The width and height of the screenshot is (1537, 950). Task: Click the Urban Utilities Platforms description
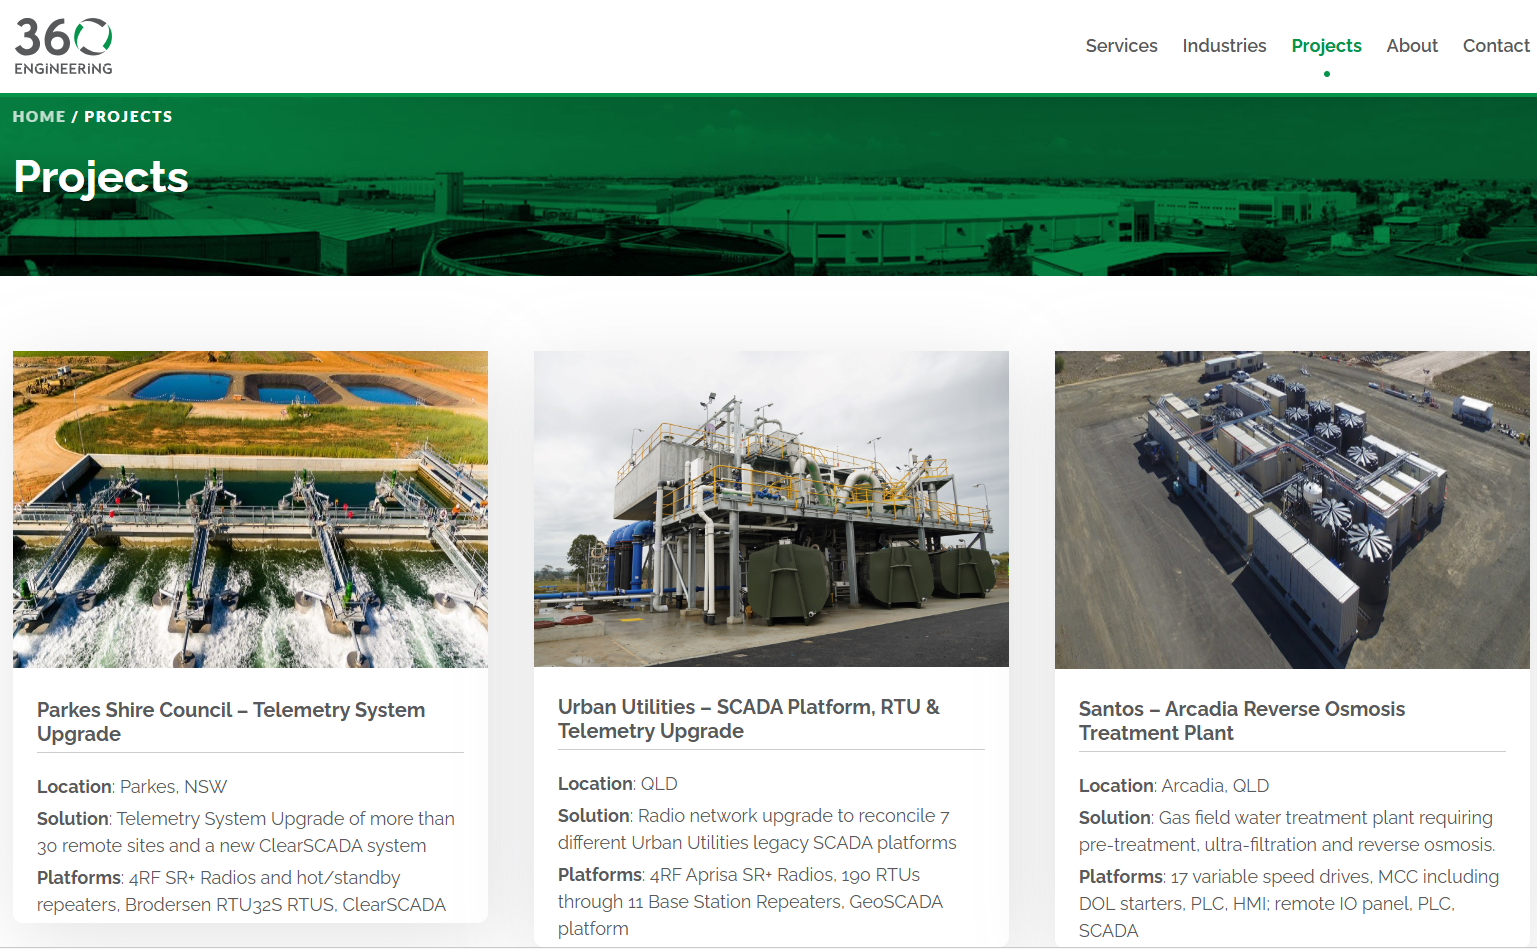pyautogui.click(x=751, y=901)
